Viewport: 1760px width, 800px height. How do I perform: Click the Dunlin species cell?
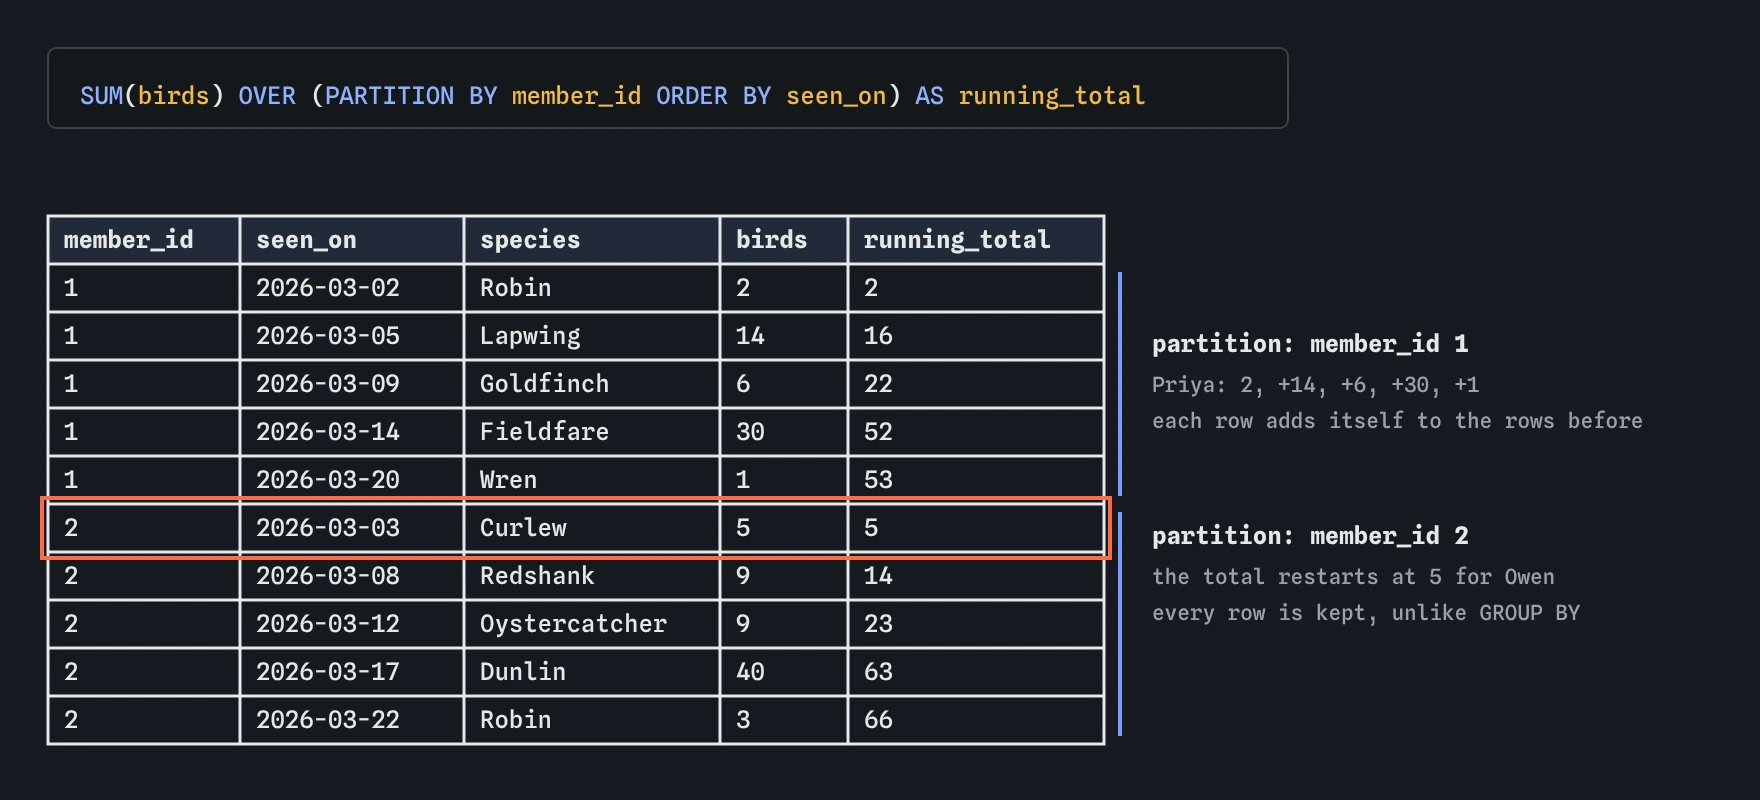click(x=592, y=672)
